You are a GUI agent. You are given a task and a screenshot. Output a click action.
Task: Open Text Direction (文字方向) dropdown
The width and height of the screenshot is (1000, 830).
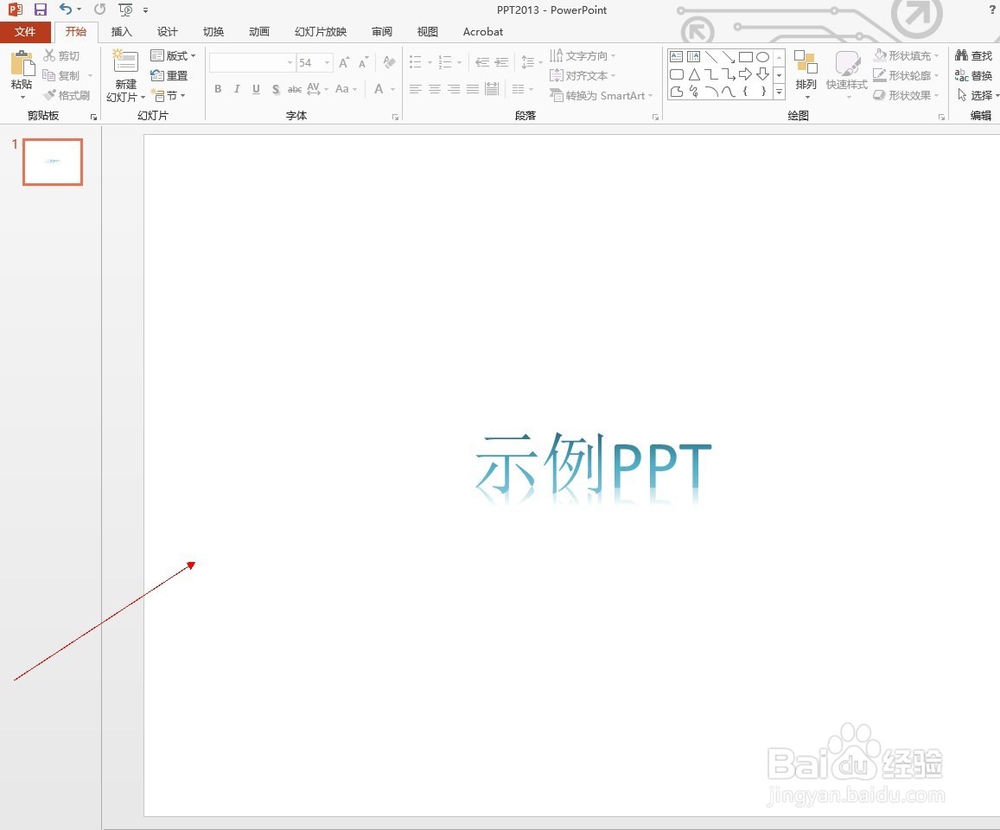[x=582, y=56]
